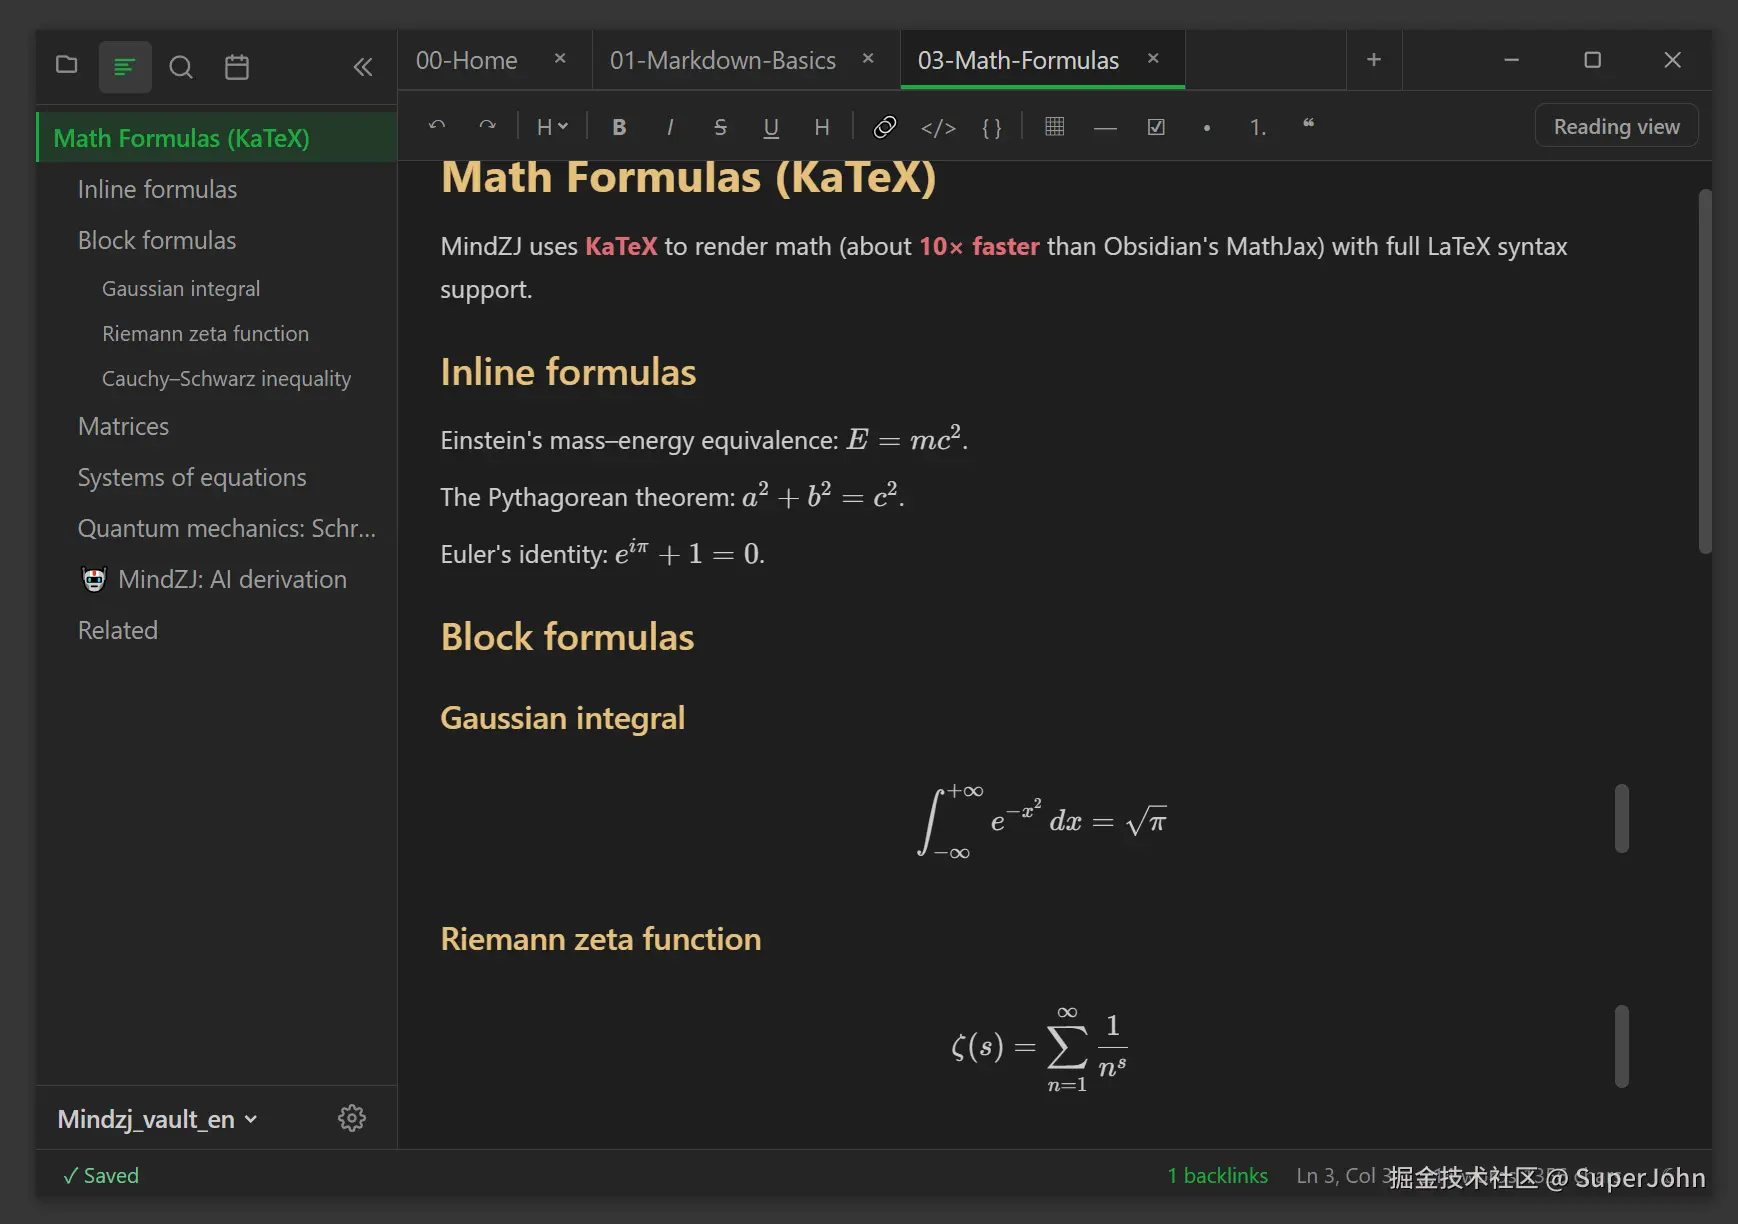
Task: Open the 01-Markdown-Basics tab
Action: pos(723,60)
